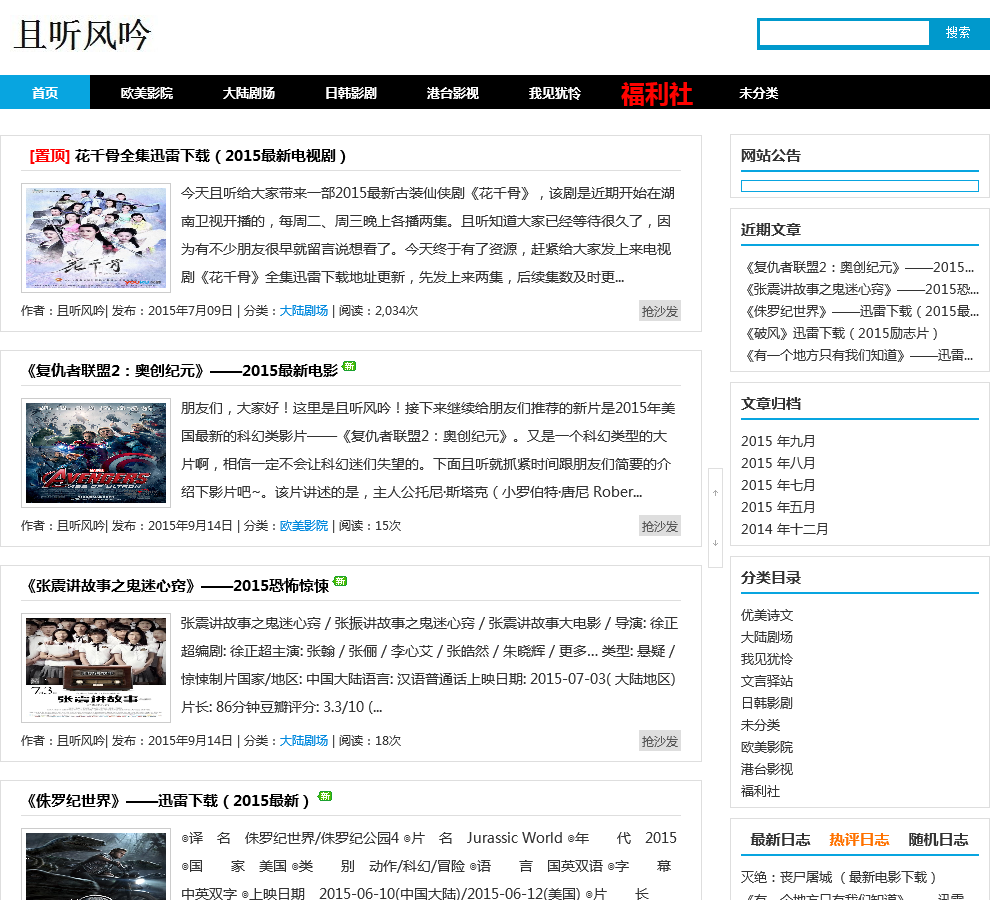Select 福利社 in the navigation bar

(x=656, y=94)
